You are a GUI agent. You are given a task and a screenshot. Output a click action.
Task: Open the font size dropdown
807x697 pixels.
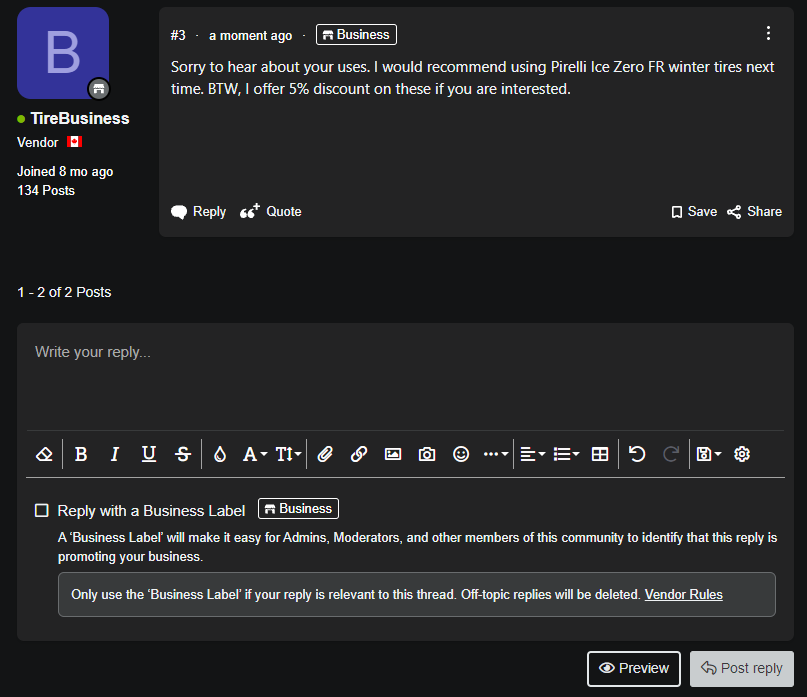[288, 454]
